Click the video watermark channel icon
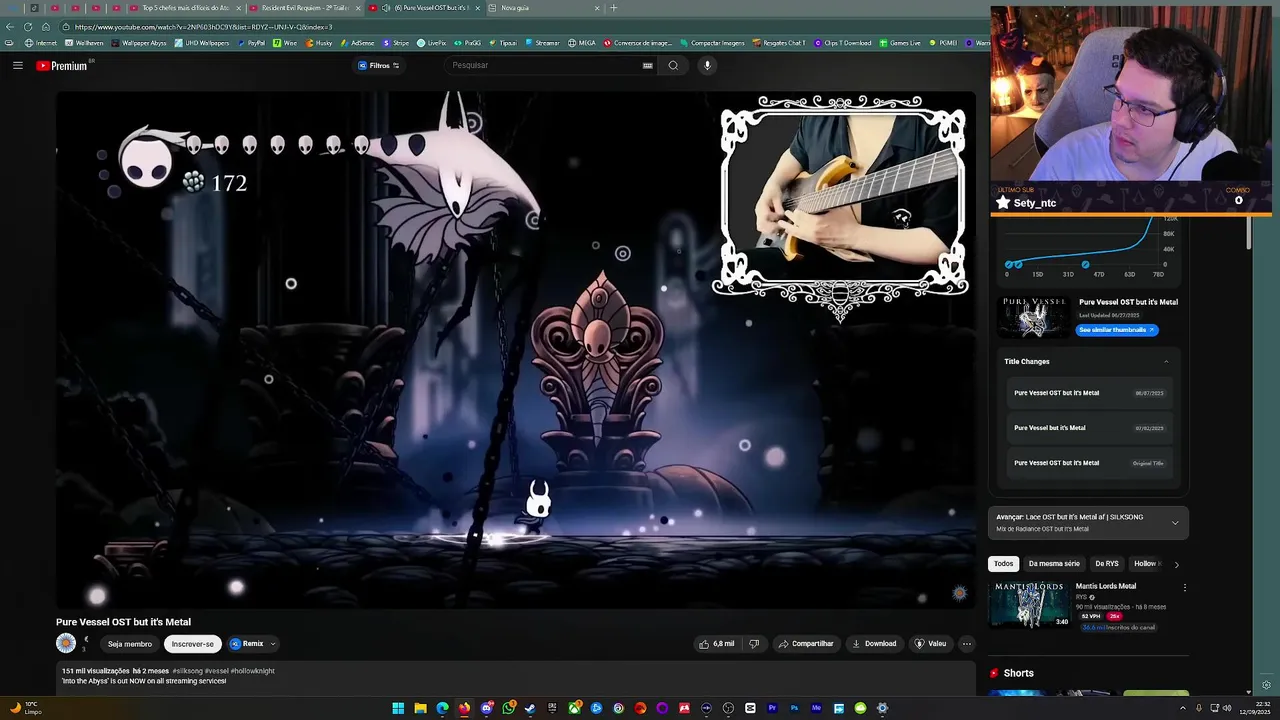This screenshot has width=1280, height=720. [x=959, y=593]
